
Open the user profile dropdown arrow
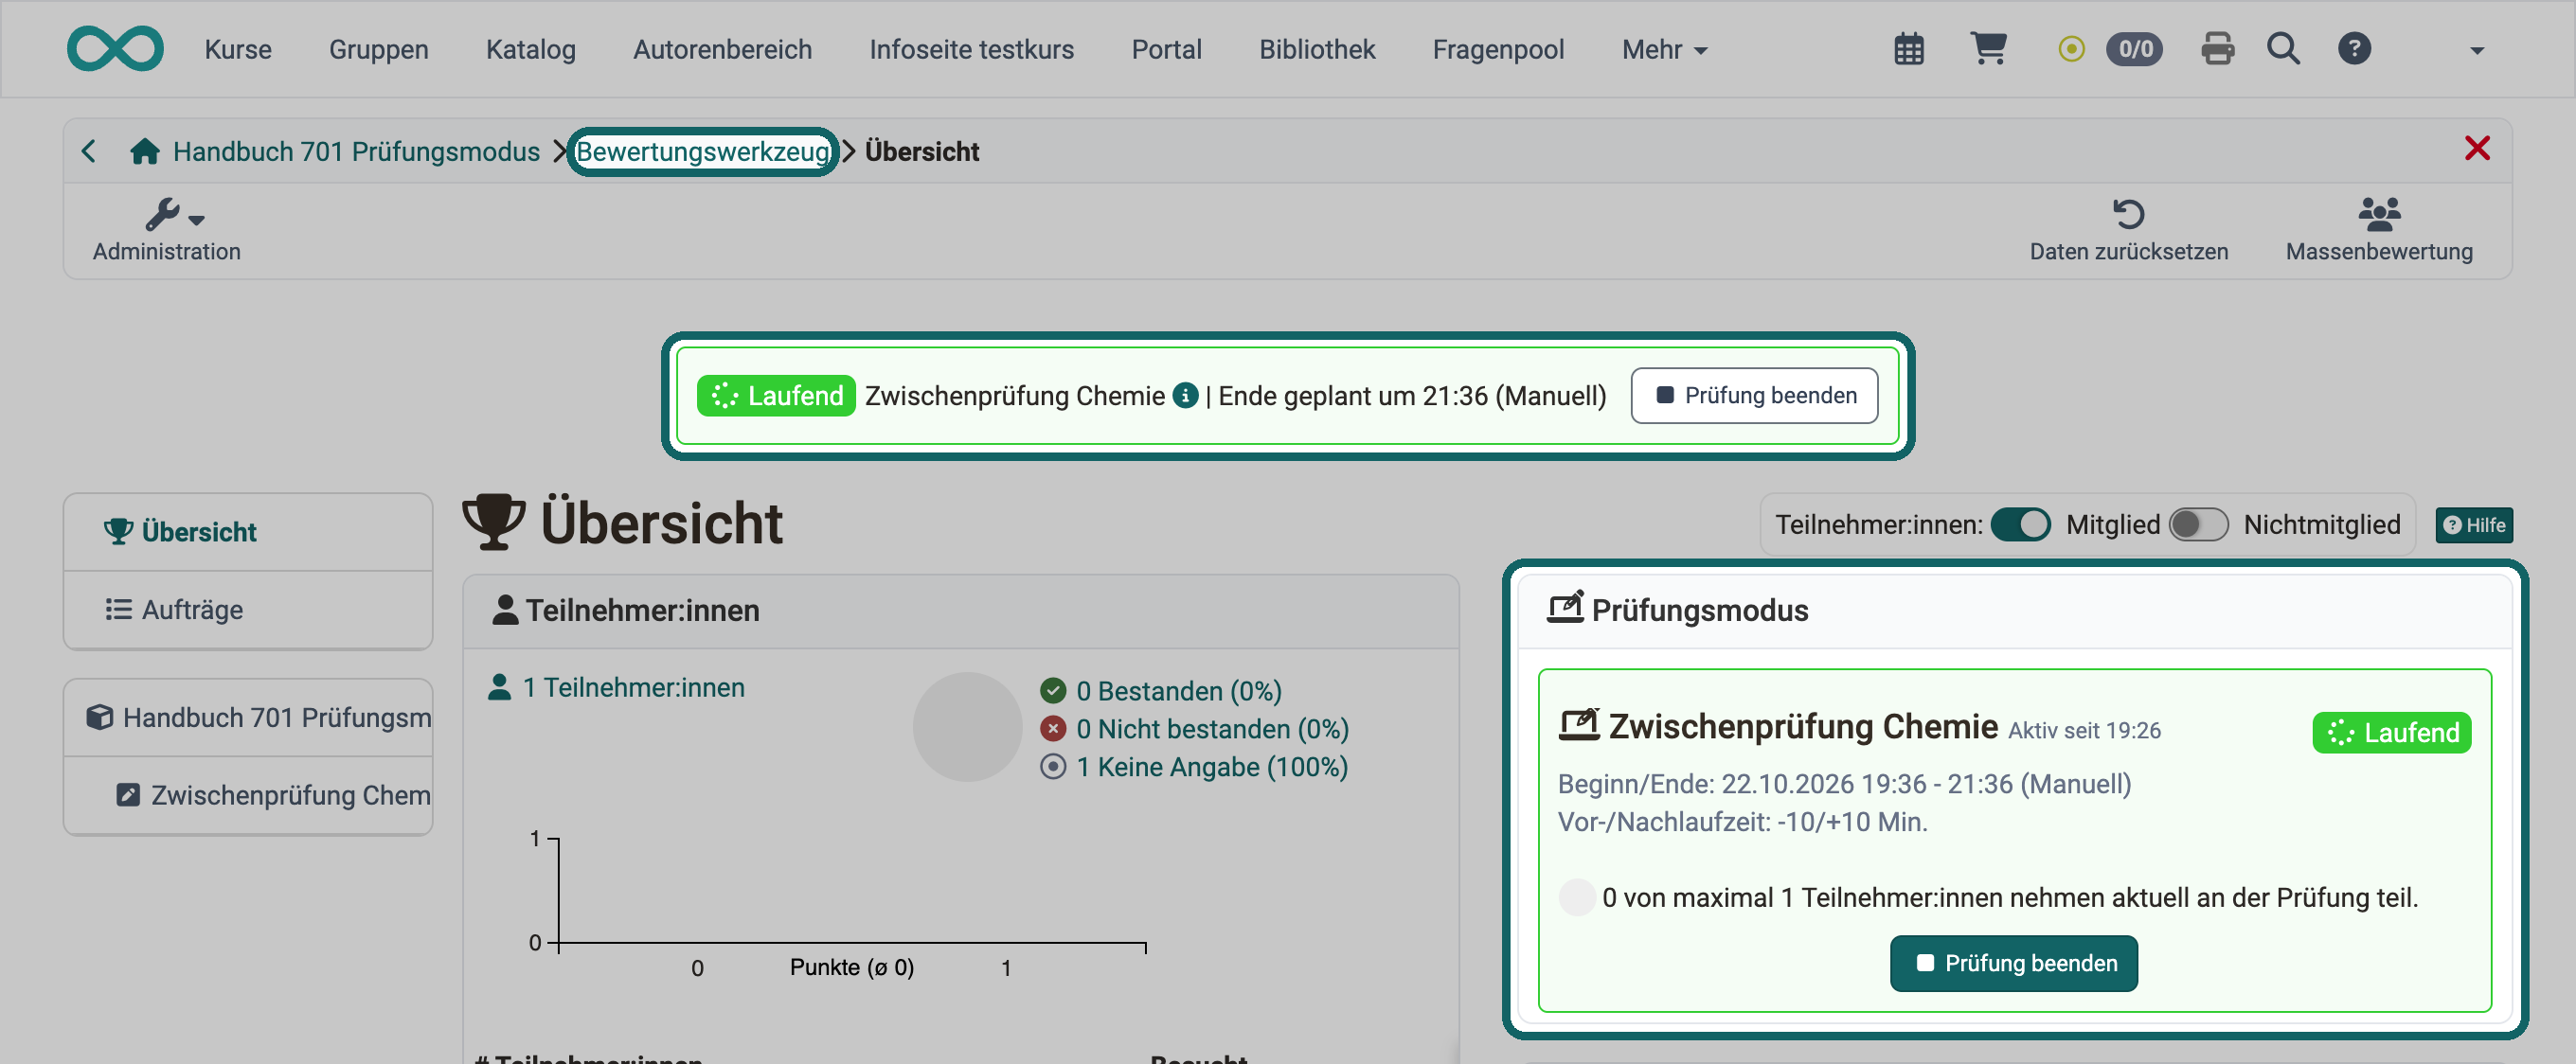pos(2476,50)
